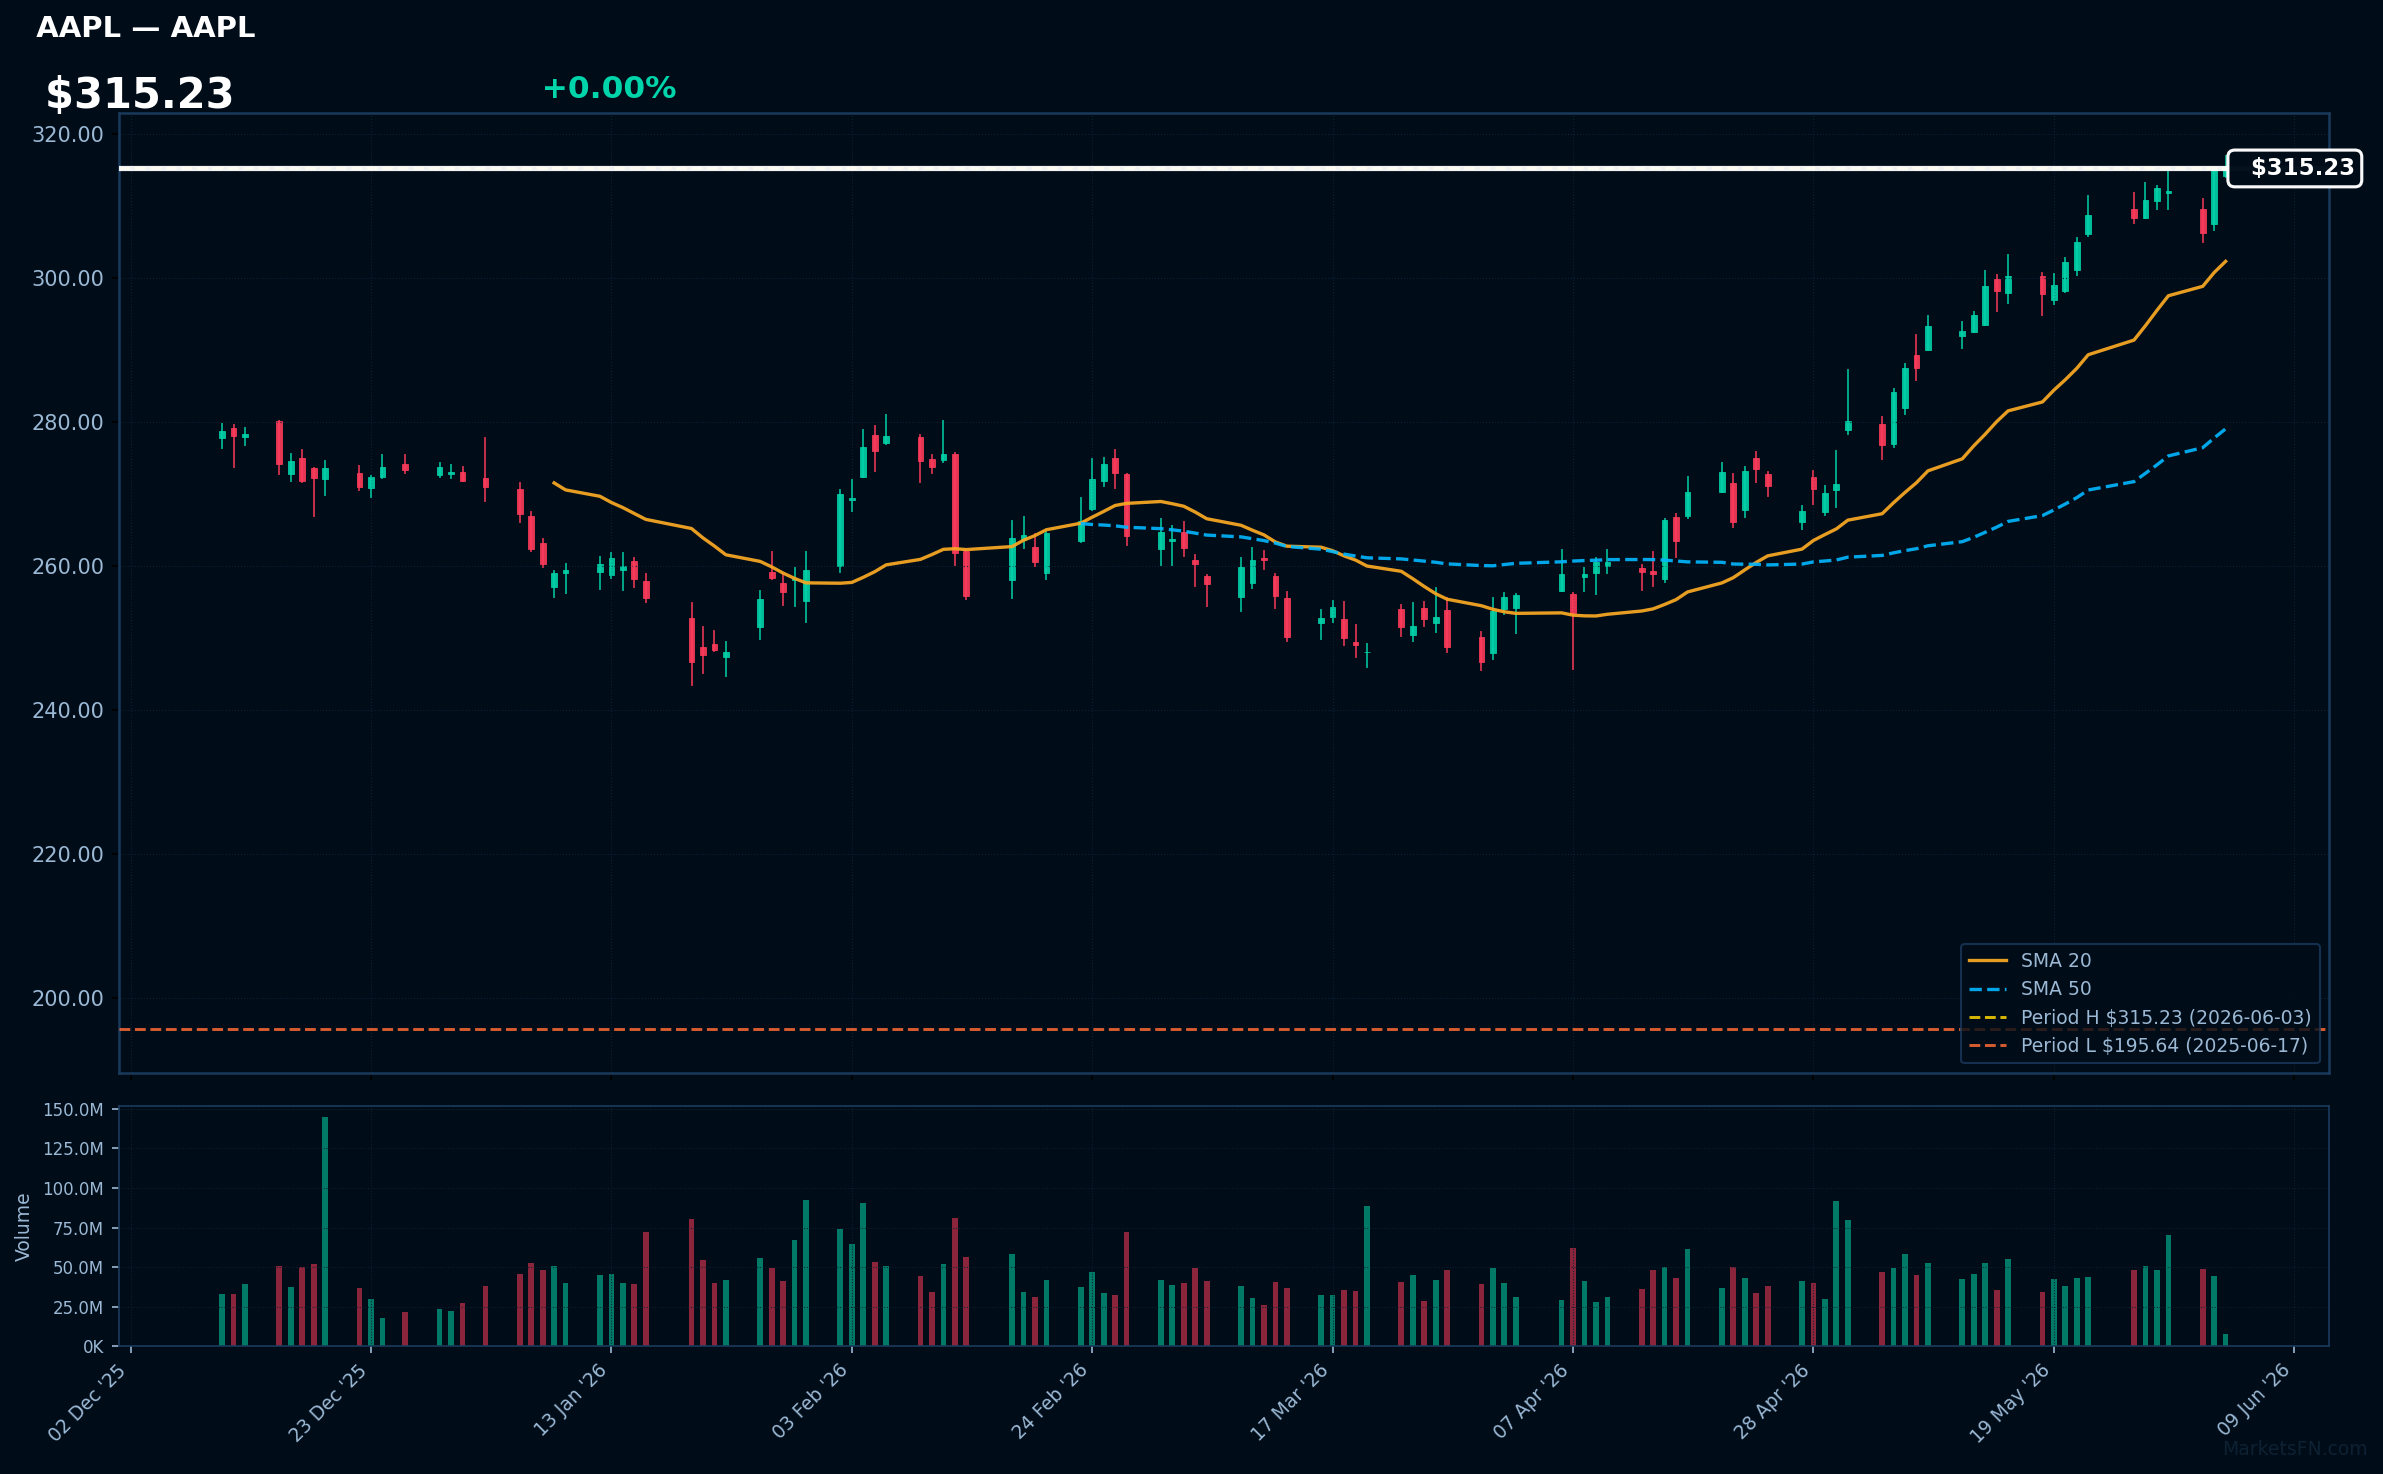Click the 02 Dec '25 date label
This screenshot has width=2383, height=1474.
click(88, 1401)
